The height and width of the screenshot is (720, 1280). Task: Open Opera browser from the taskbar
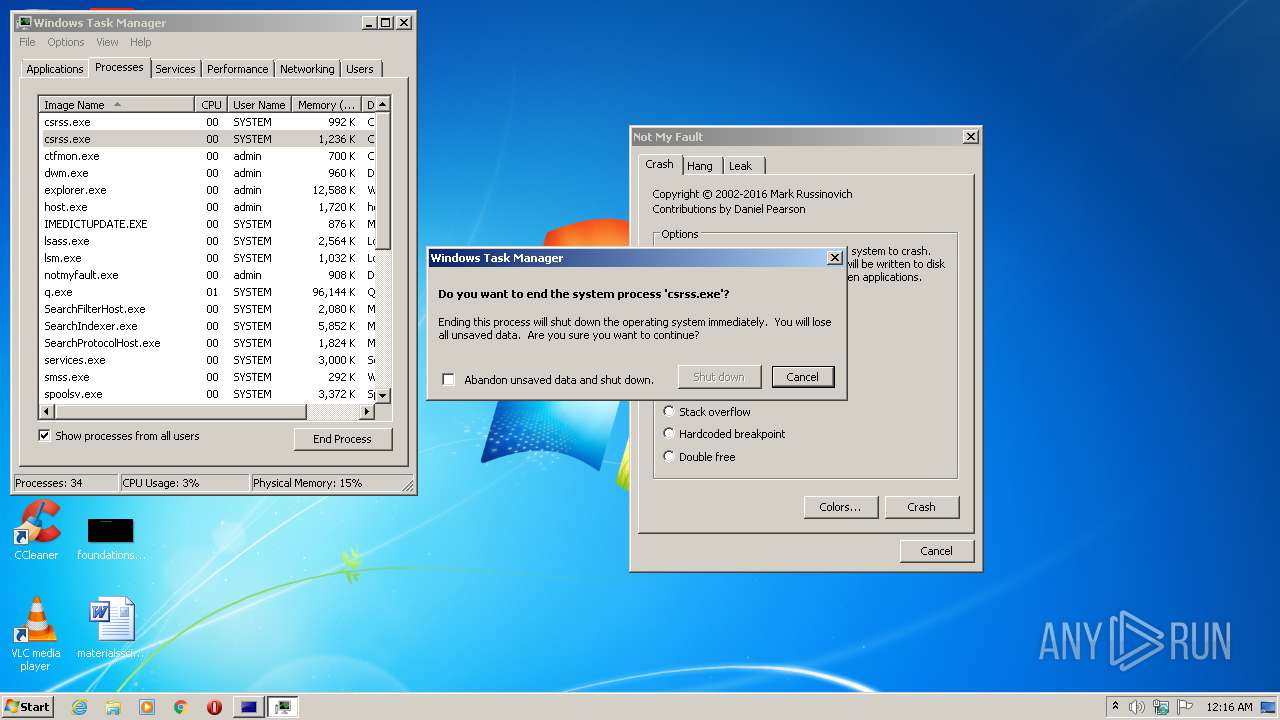click(214, 707)
